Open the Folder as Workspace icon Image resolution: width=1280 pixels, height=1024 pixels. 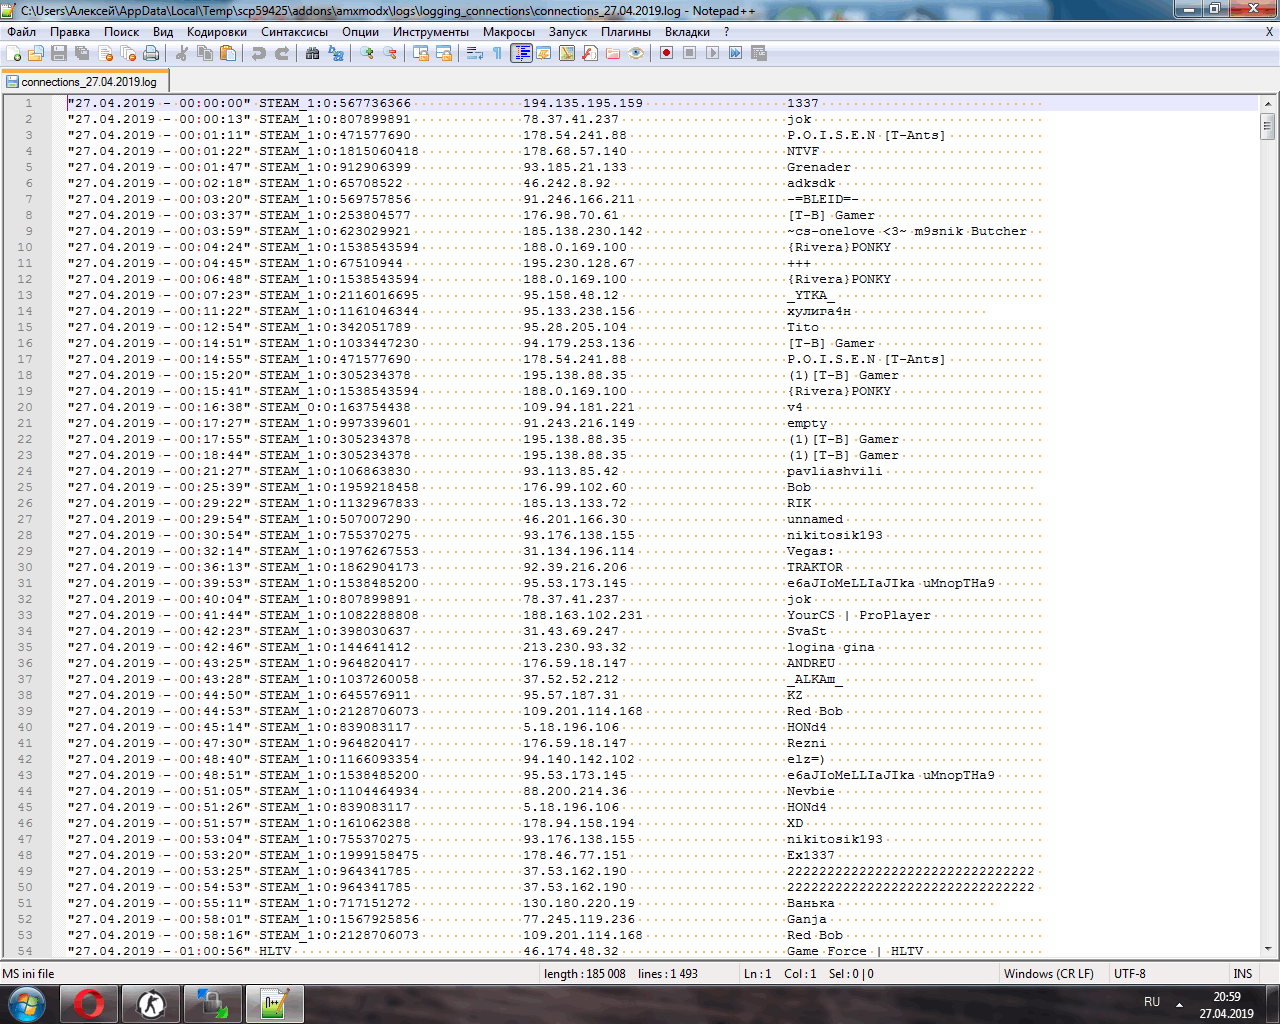coord(613,53)
